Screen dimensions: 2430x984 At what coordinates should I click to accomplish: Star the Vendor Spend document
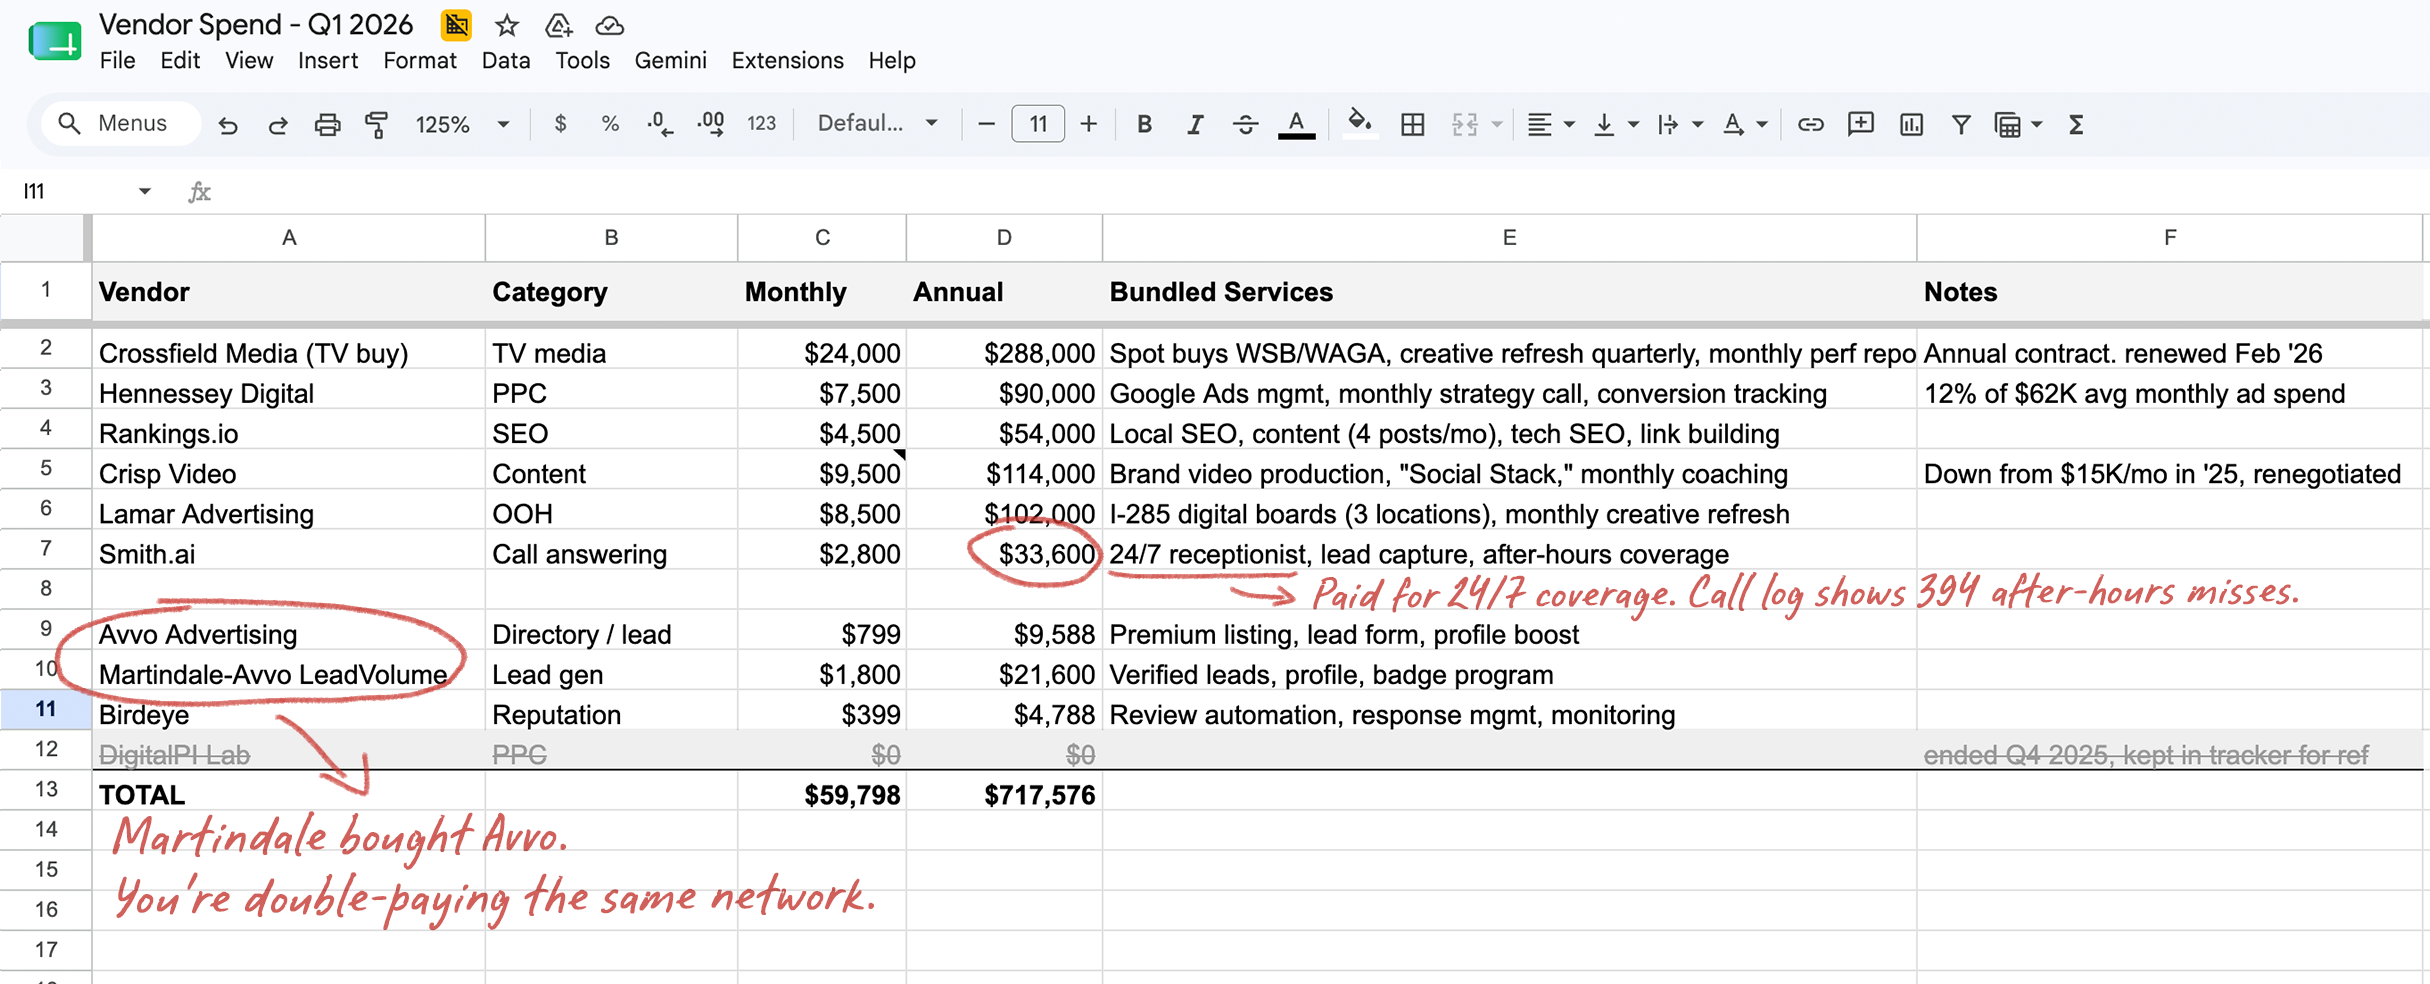[x=507, y=25]
